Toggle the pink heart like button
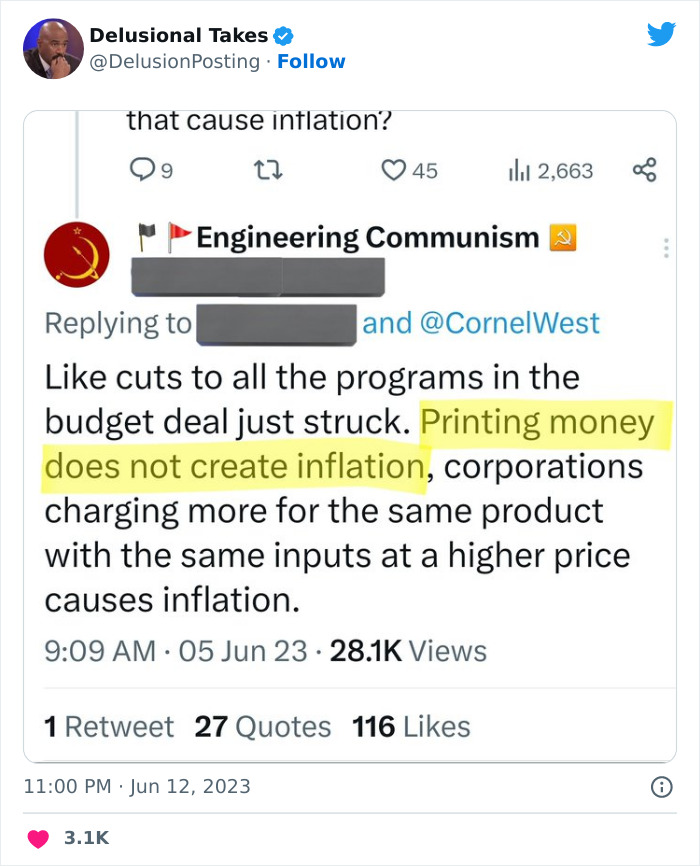700x866 pixels. [x=38, y=837]
